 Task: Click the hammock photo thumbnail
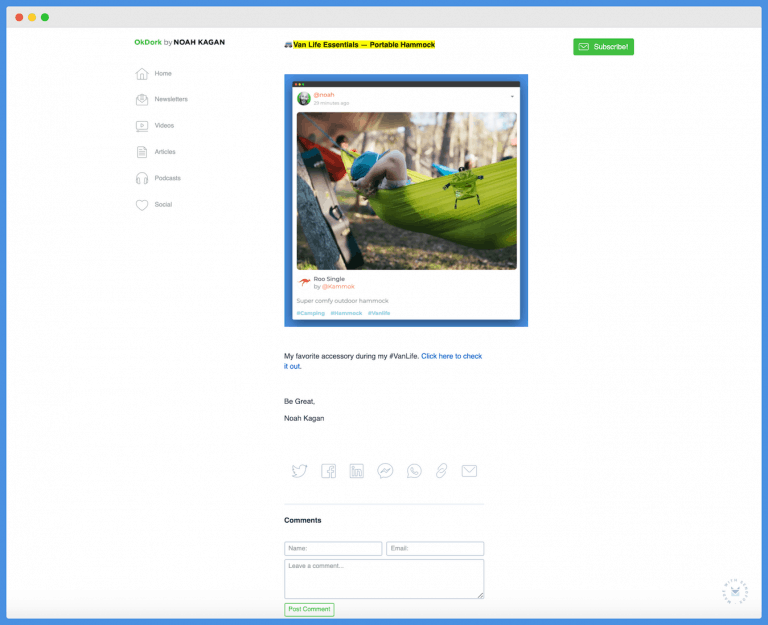click(x=407, y=191)
